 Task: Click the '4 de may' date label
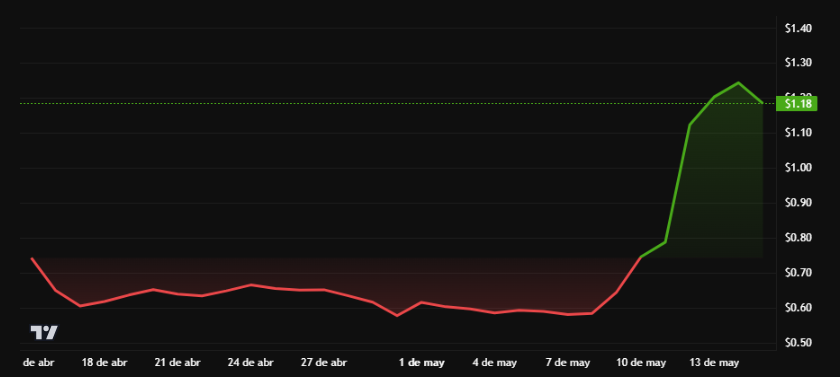coord(494,363)
